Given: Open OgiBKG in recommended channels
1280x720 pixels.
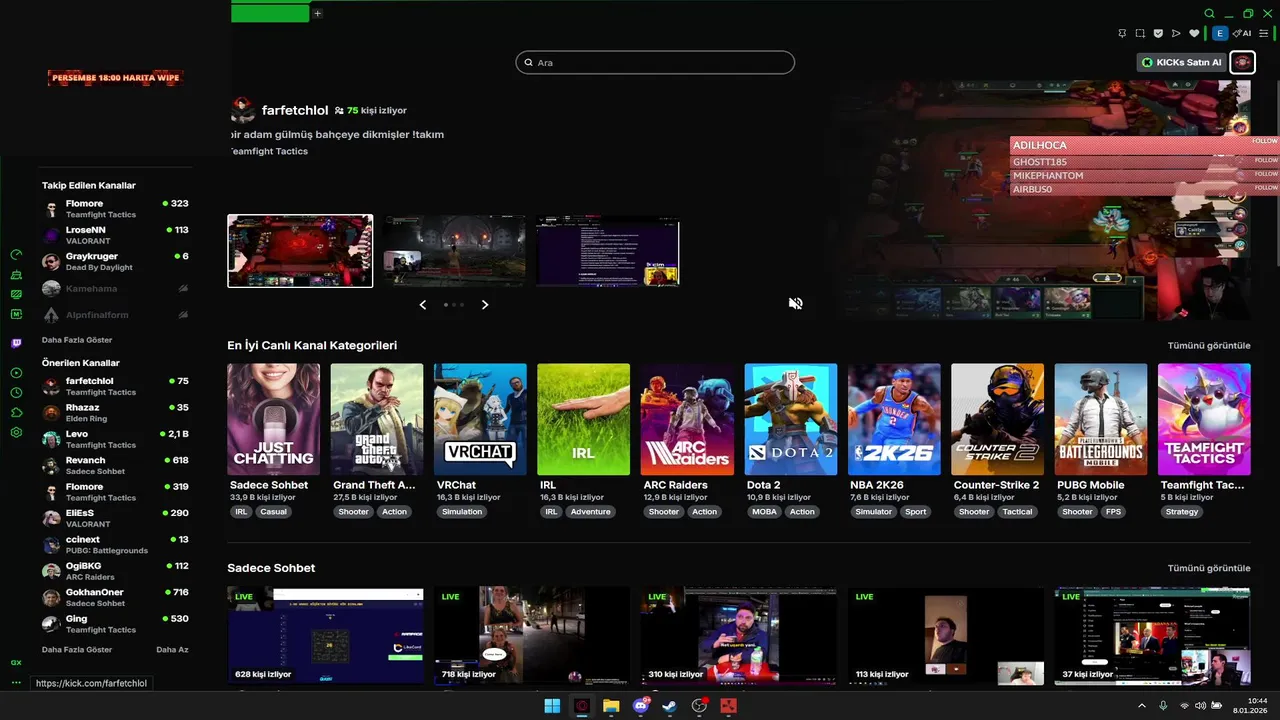Looking at the screenshot, I should click(115, 571).
